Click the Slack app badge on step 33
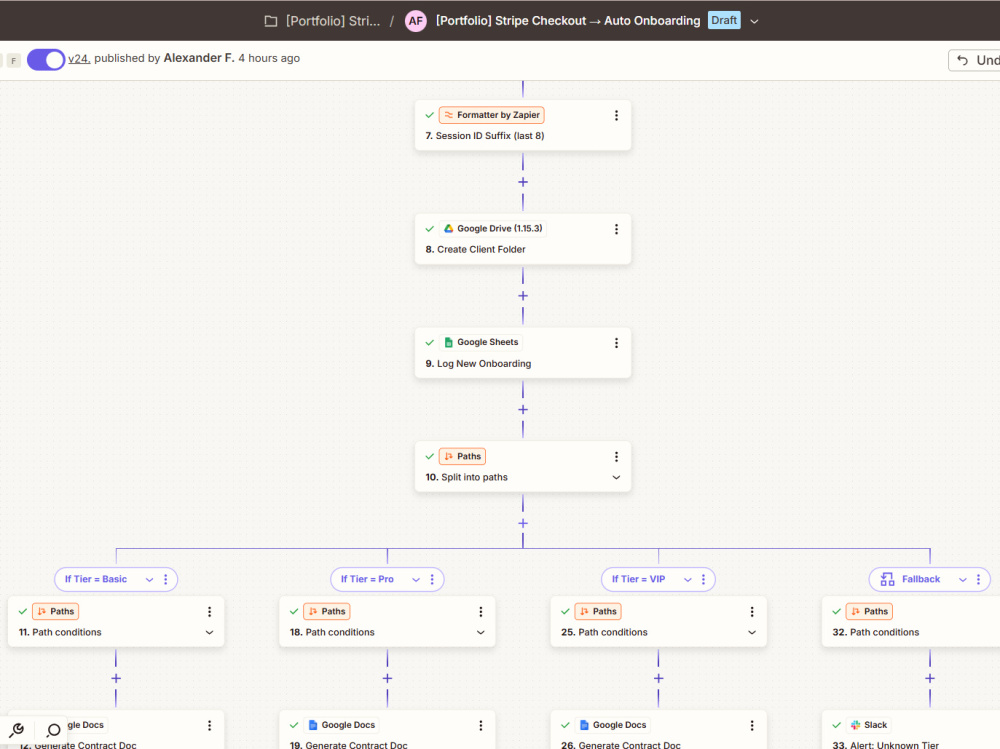 [x=869, y=725]
